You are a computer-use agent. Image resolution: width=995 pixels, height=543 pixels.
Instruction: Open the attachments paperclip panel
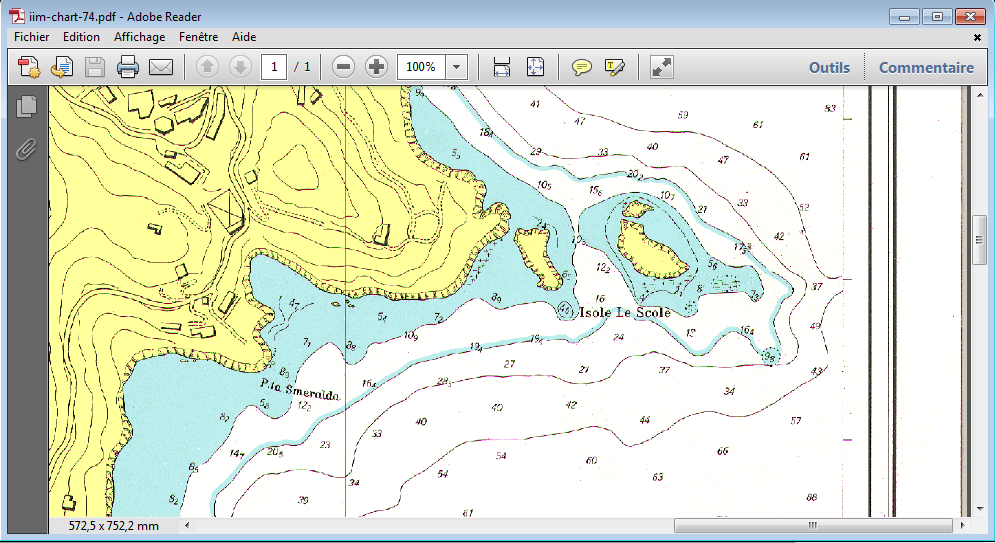(x=26, y=150)
